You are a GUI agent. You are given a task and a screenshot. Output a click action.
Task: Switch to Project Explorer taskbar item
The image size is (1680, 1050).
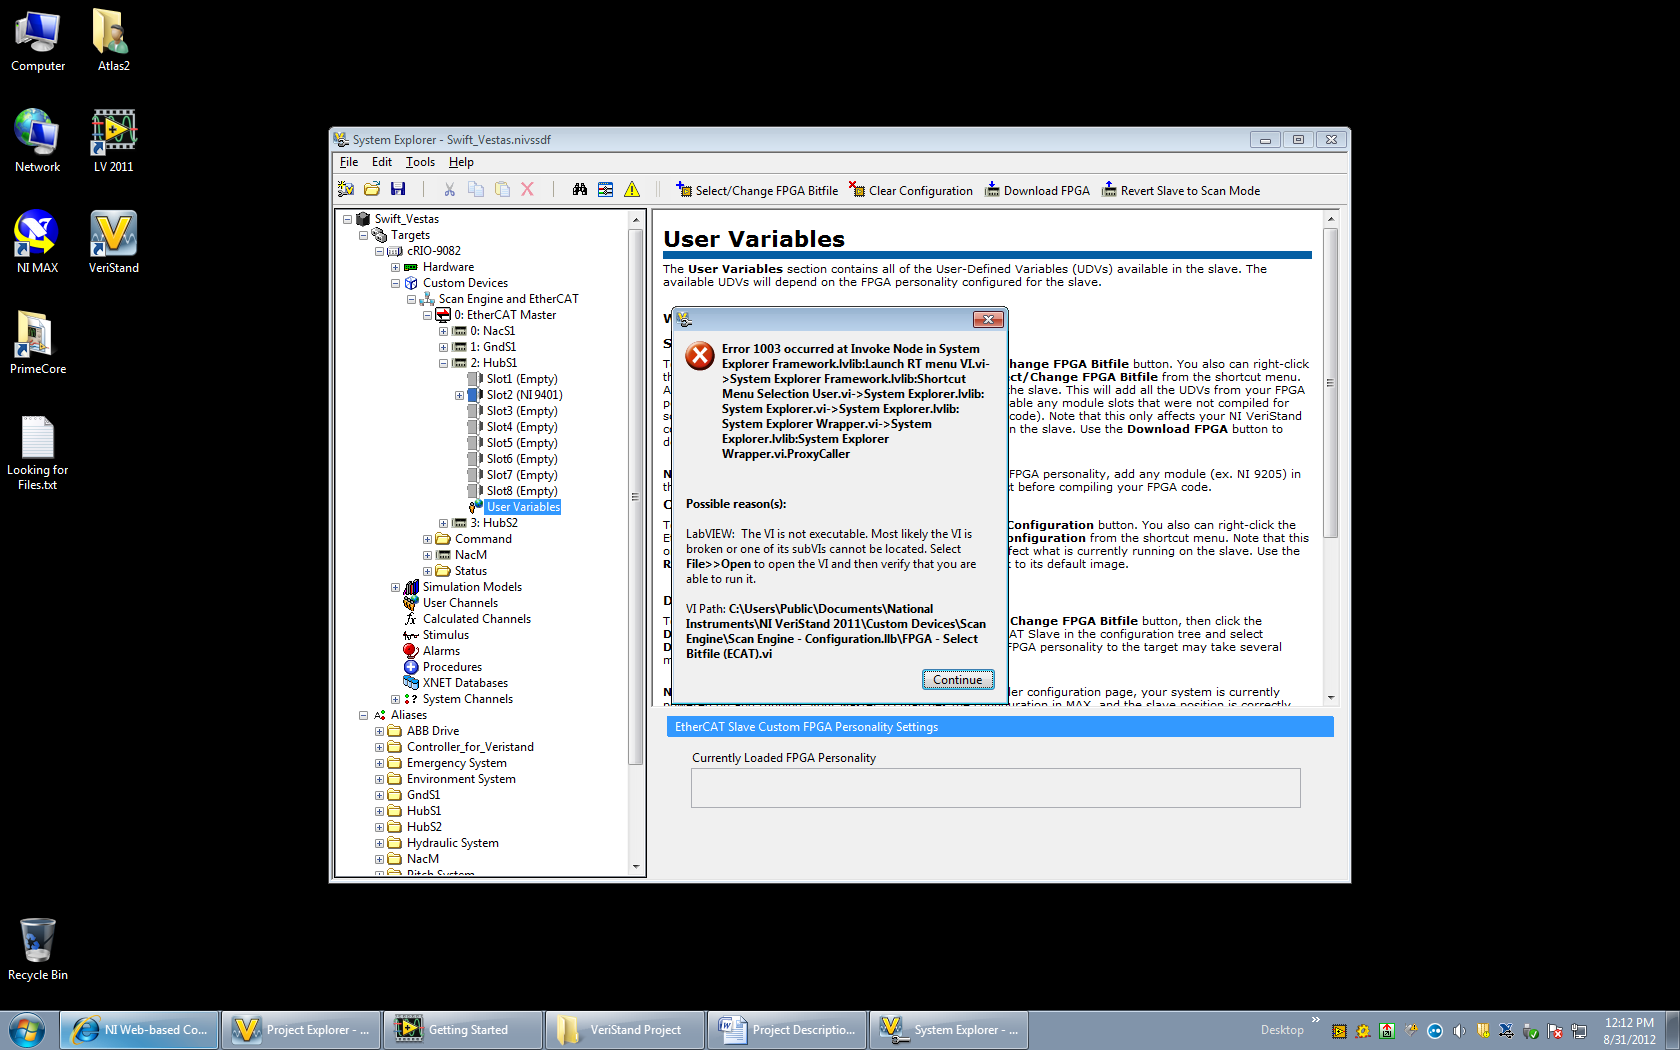[x=301, y=1029]
